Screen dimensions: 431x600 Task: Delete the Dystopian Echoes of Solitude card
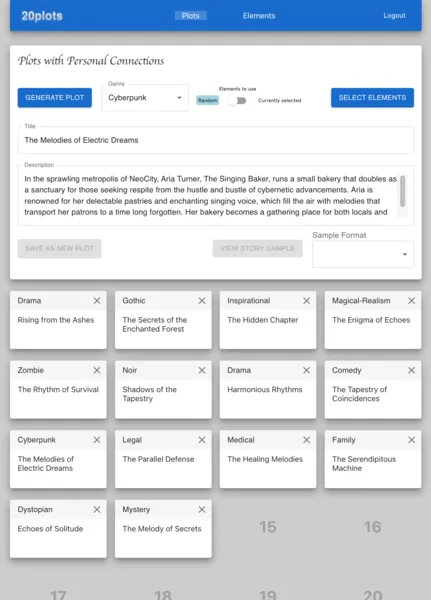pos(97,510)
